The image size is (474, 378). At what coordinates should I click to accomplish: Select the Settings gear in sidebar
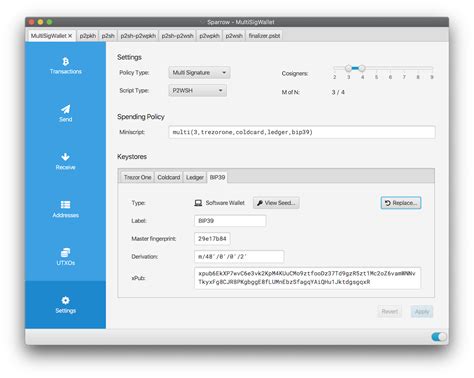tap(66, 305)
